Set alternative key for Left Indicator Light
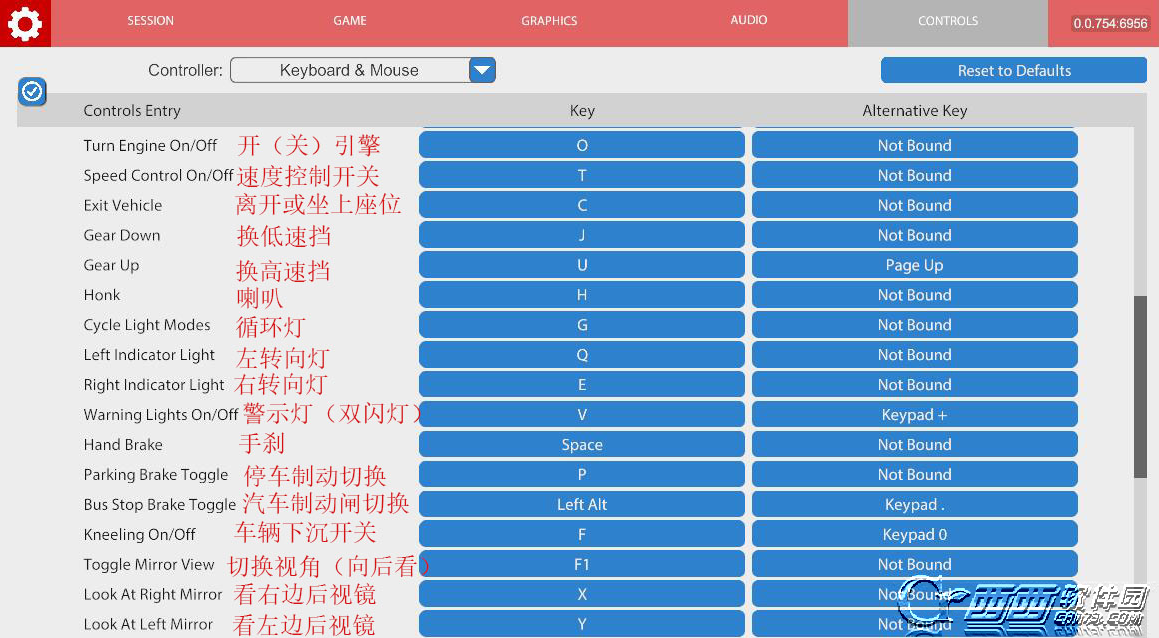The height and width of the screenshot is (638, 1159). (914, 355)
